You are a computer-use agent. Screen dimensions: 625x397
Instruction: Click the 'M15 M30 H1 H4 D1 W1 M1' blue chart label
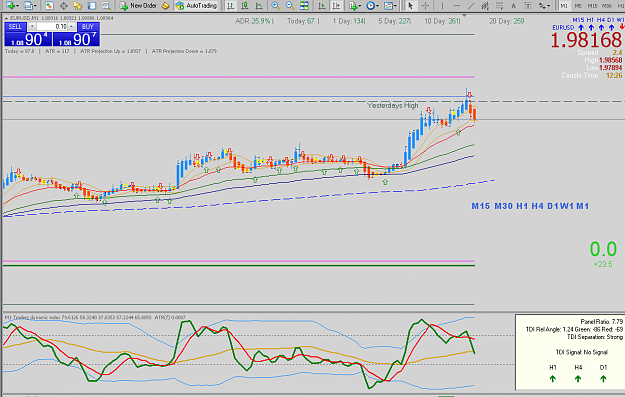point(530,206)
